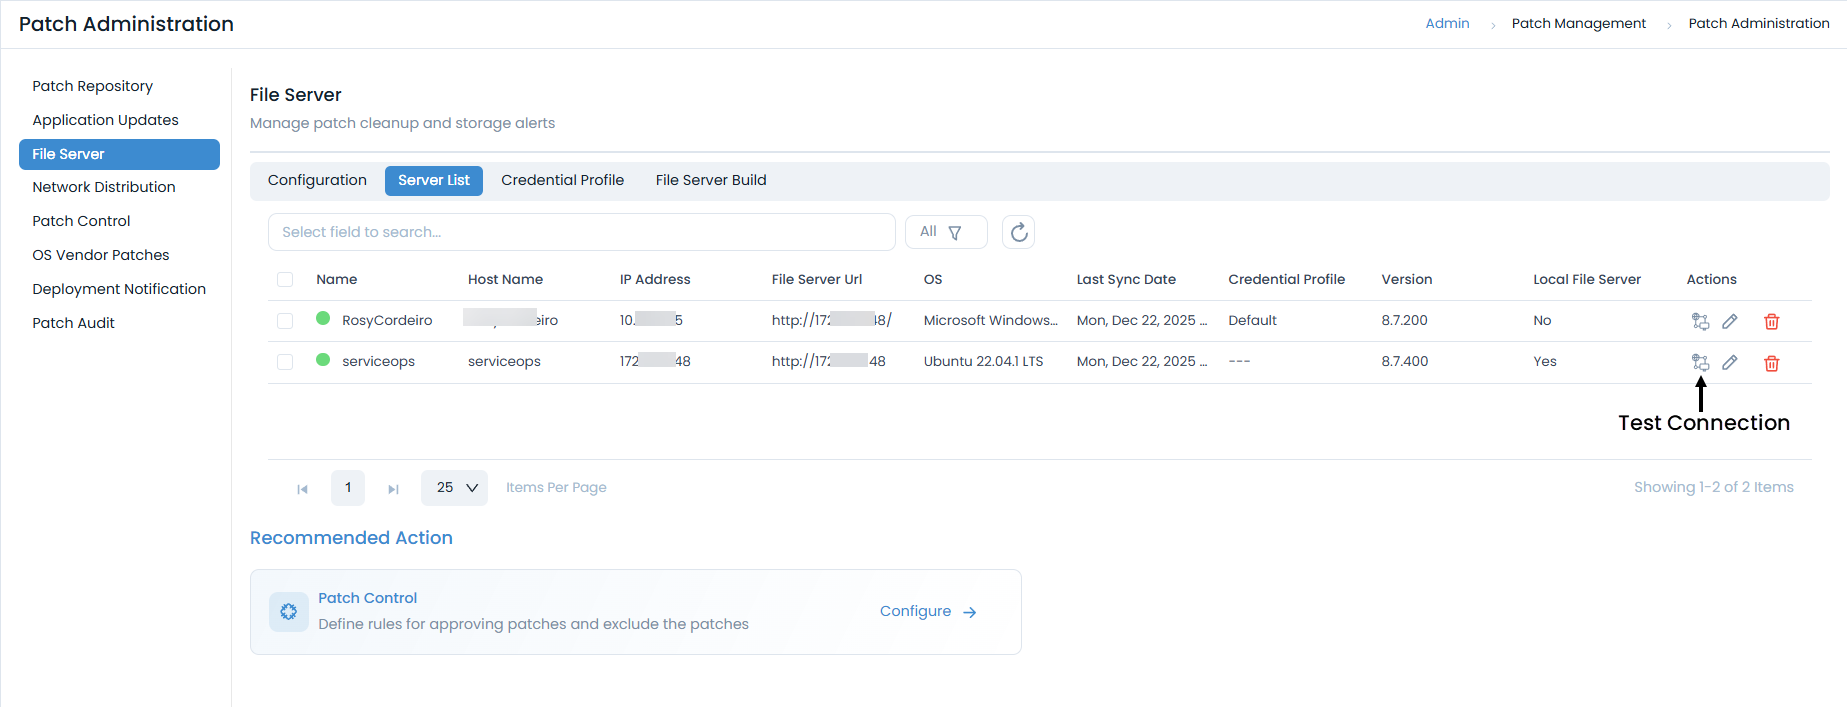Delete the serviceops server
Image resolution: width=1847 pixels, height=707 pixels.
[x=1771, y=363]
